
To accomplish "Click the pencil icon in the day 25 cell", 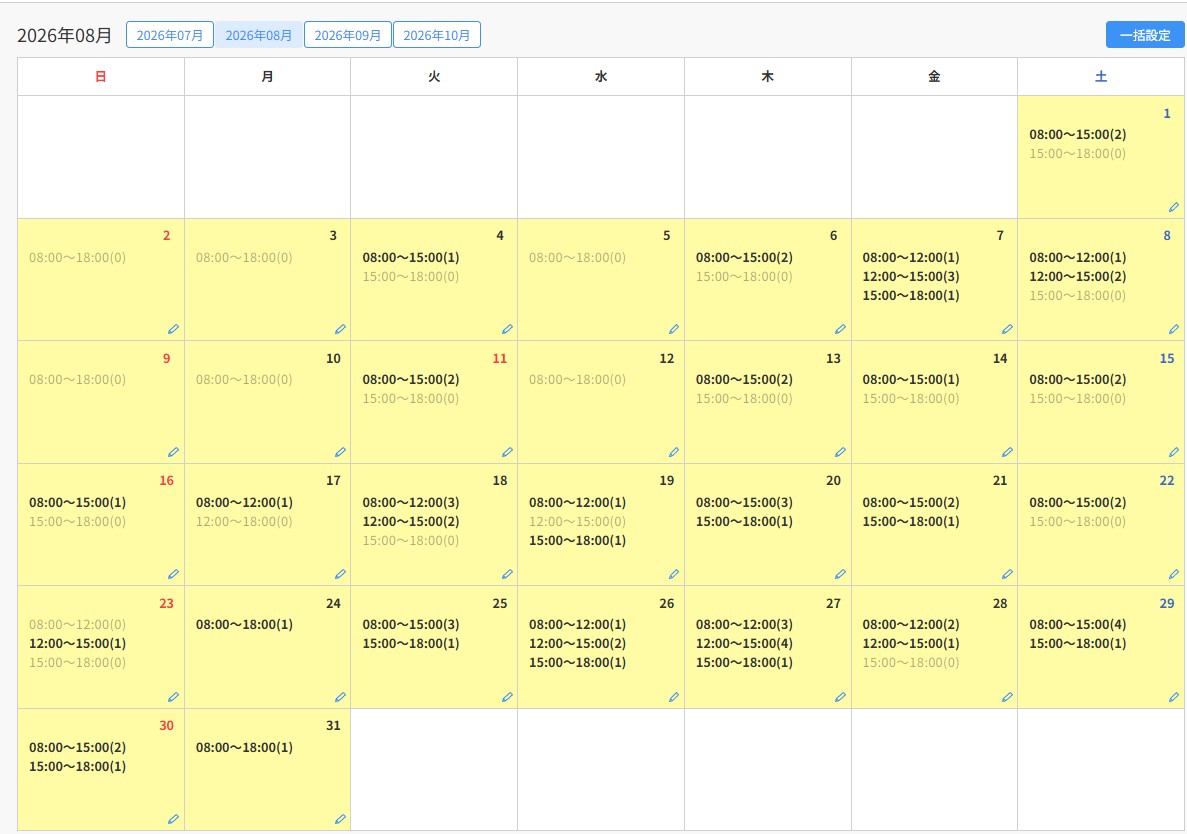I will (507, 697).
